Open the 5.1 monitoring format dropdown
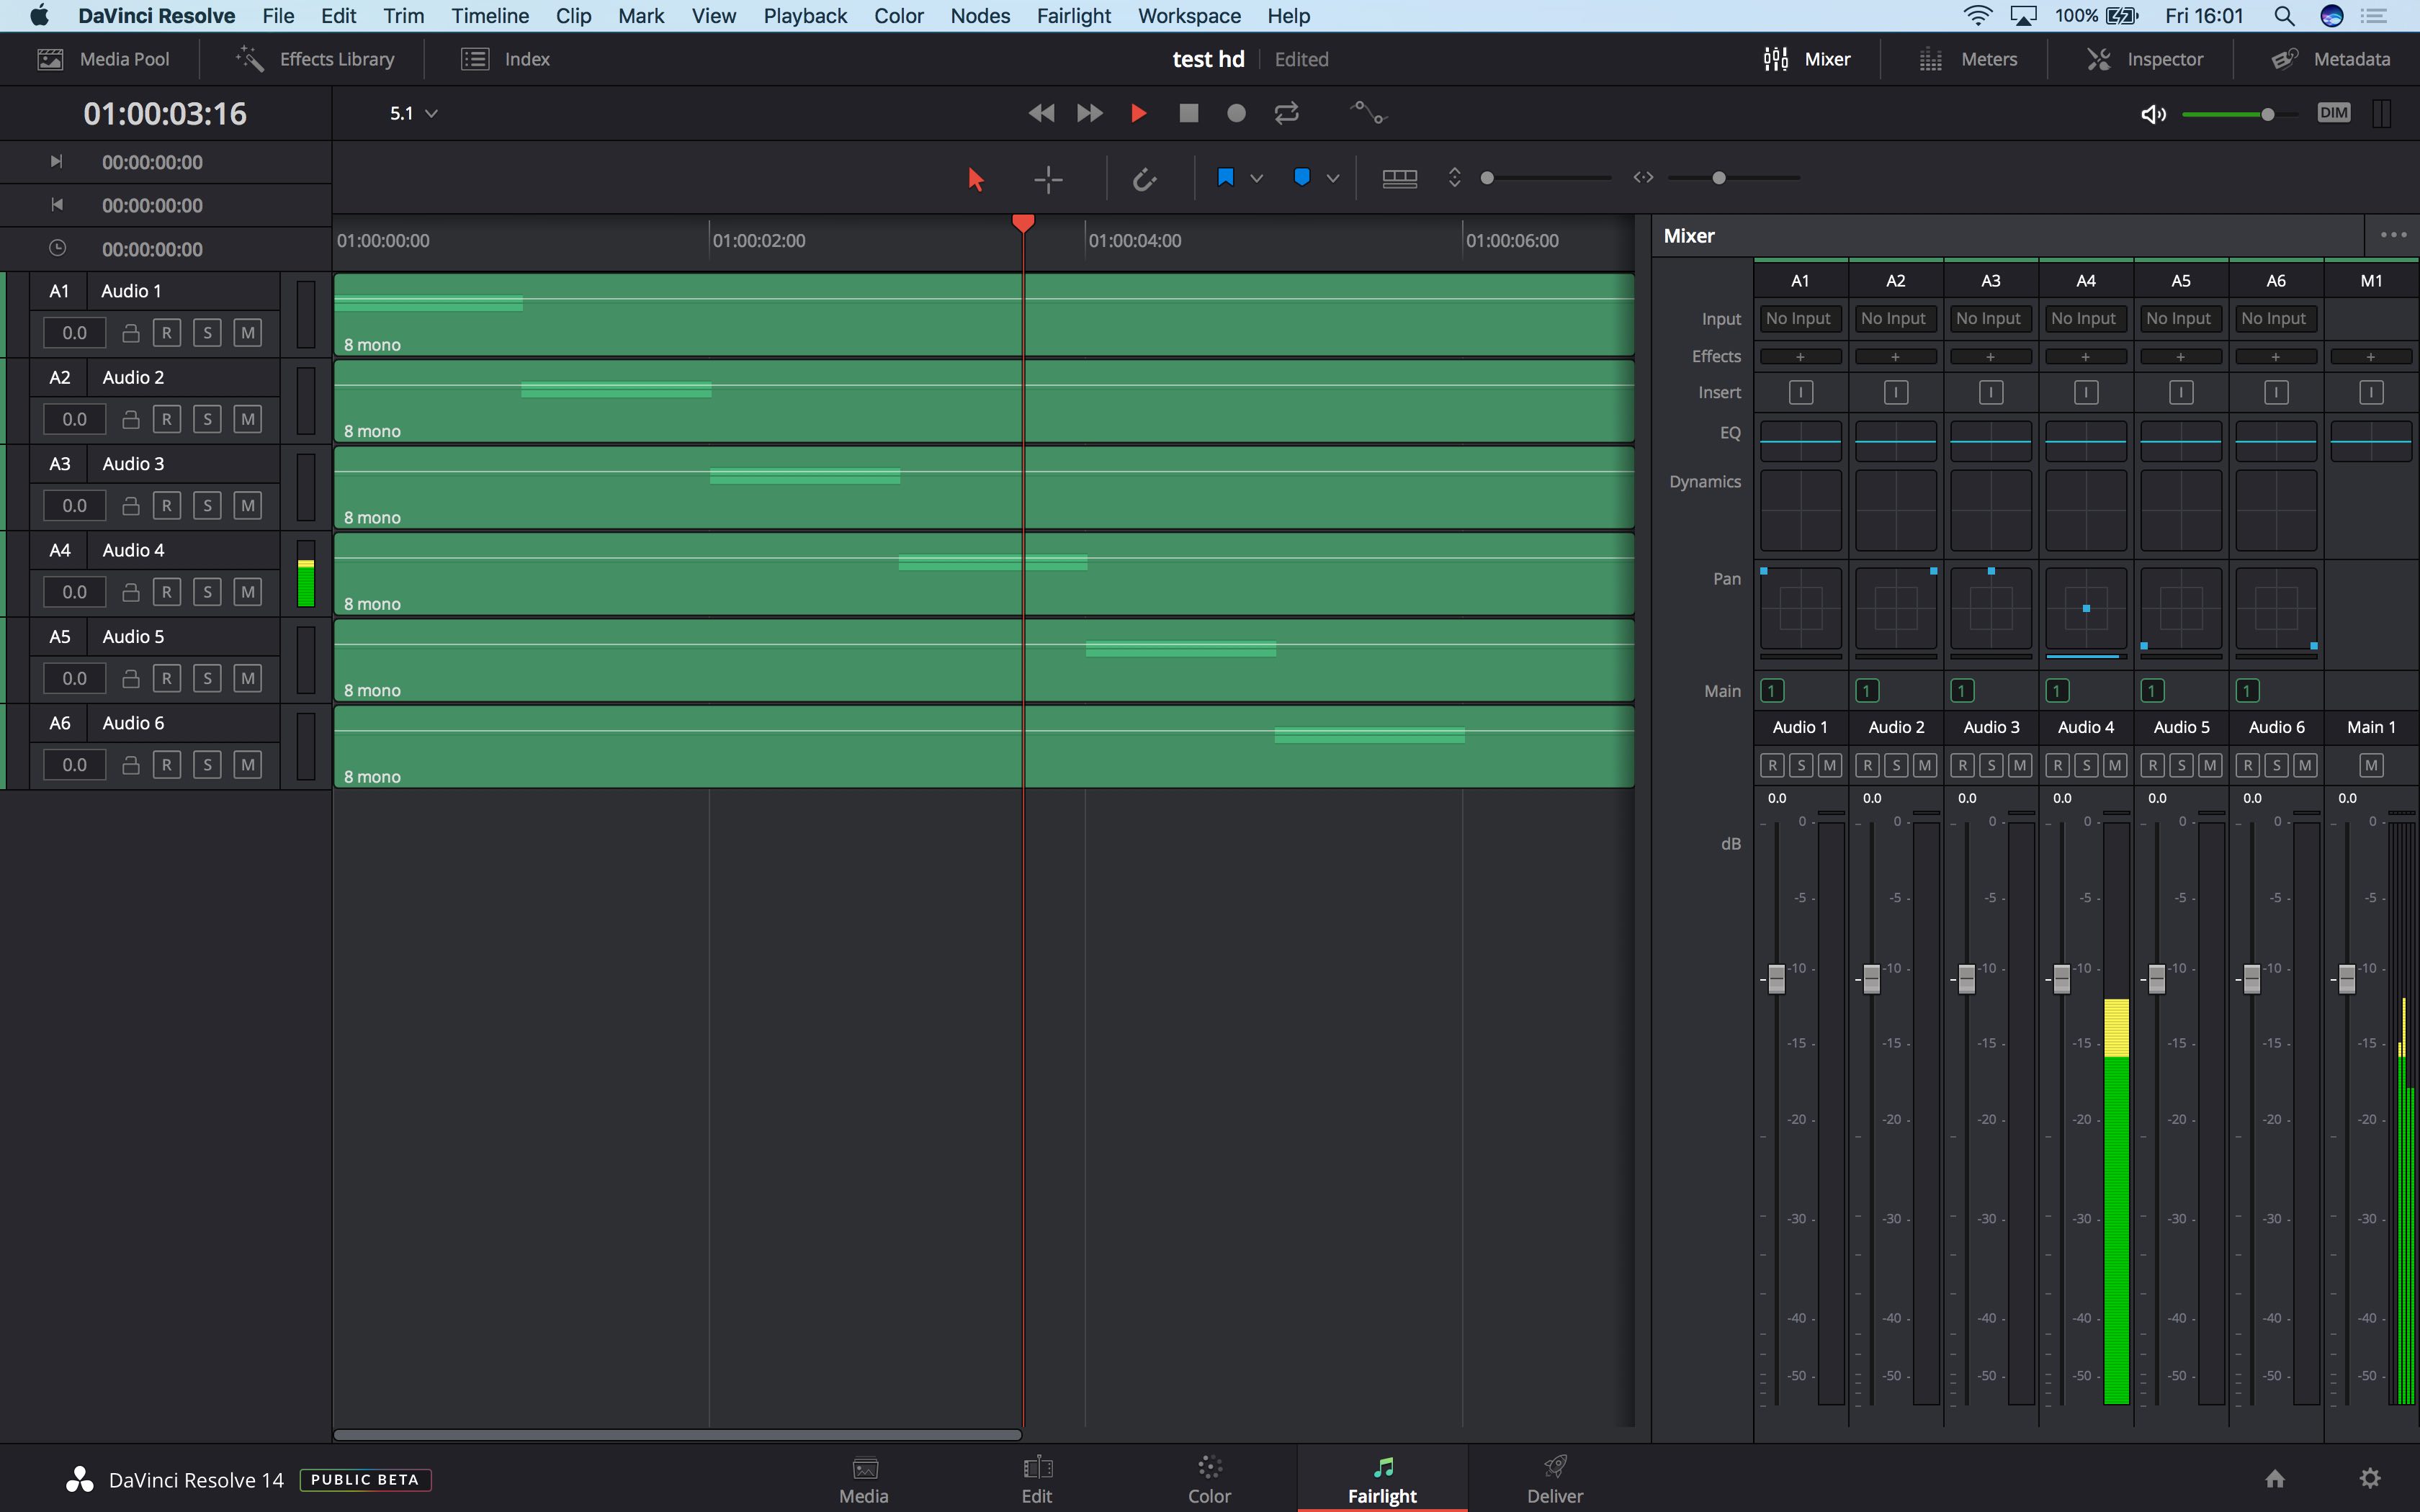 tap(413, 113)
